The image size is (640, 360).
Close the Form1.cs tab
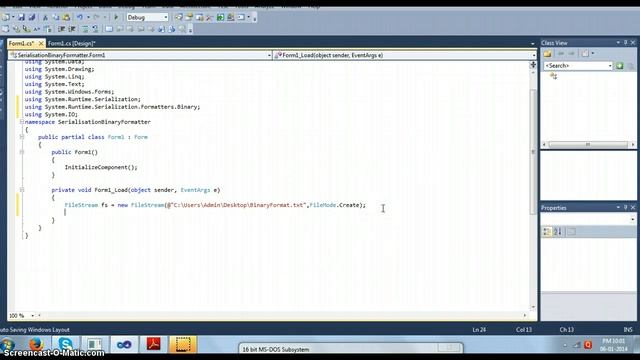41,43
